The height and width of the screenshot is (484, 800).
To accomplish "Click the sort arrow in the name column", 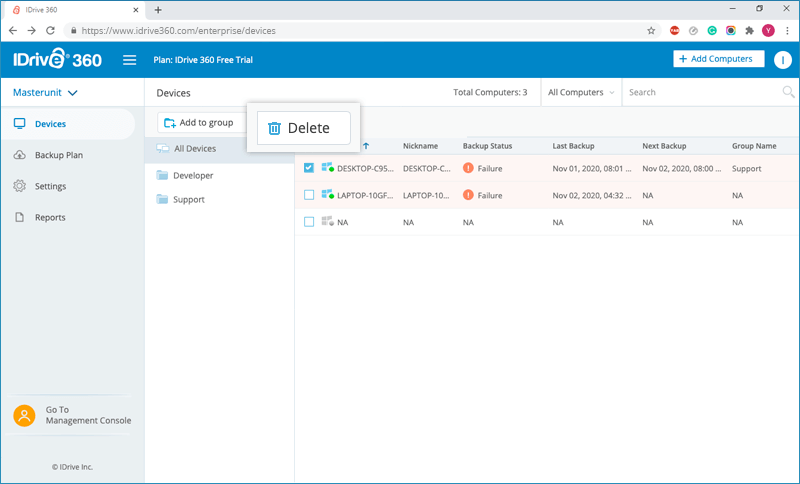I will pyautogui.click(x=366, y=146).
